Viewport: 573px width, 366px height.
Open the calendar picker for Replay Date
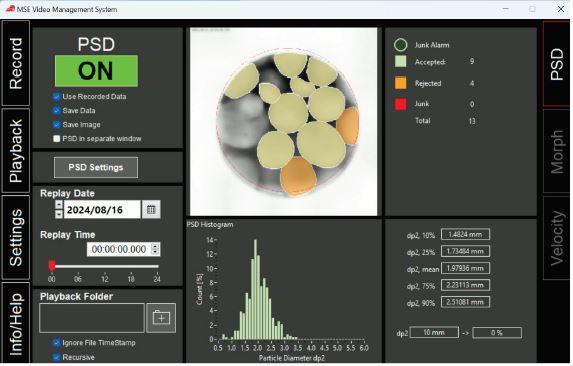tap(151, 210)
